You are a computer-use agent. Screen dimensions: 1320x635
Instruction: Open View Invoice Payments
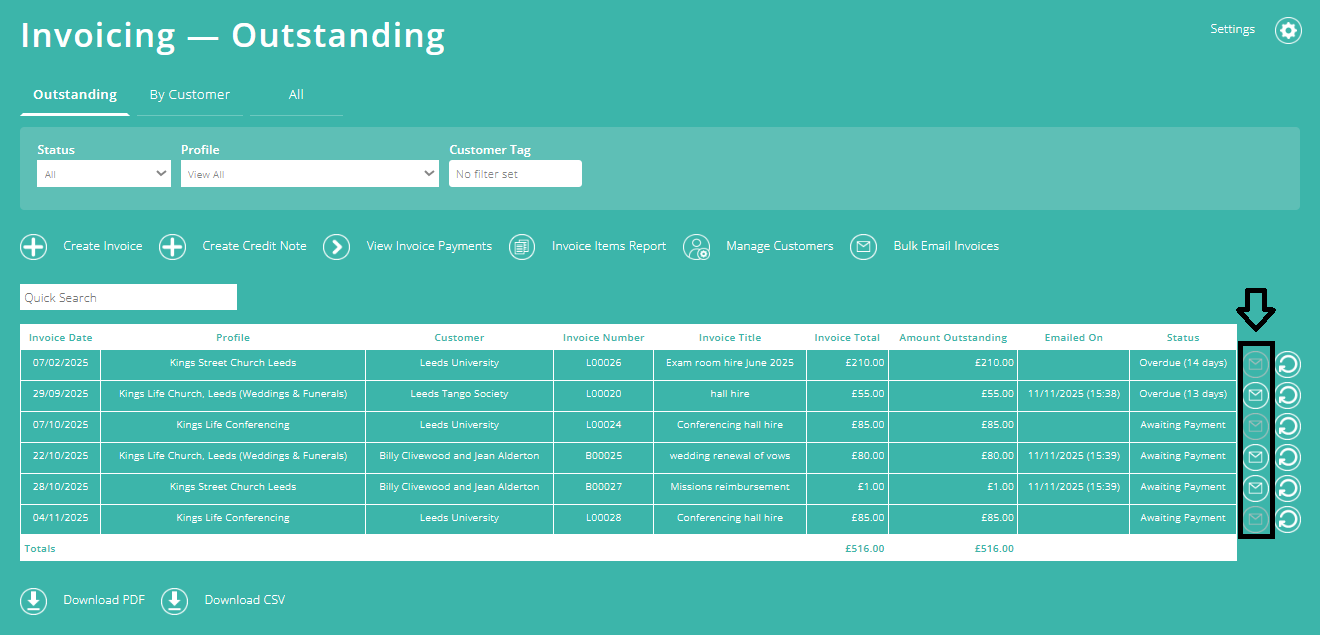coord(337,246)
